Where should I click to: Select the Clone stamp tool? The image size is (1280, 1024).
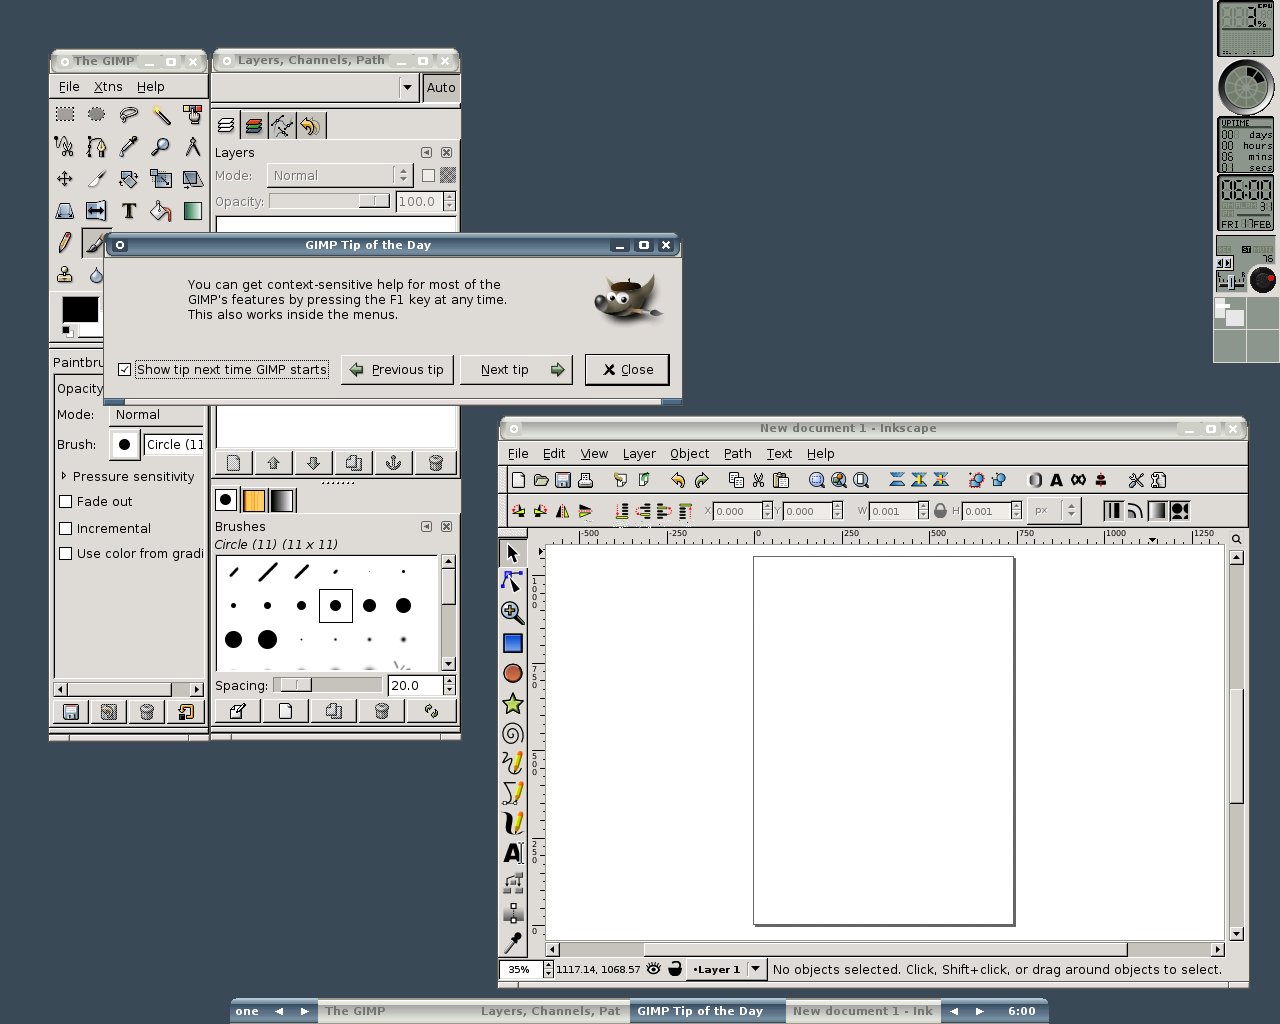65,274
